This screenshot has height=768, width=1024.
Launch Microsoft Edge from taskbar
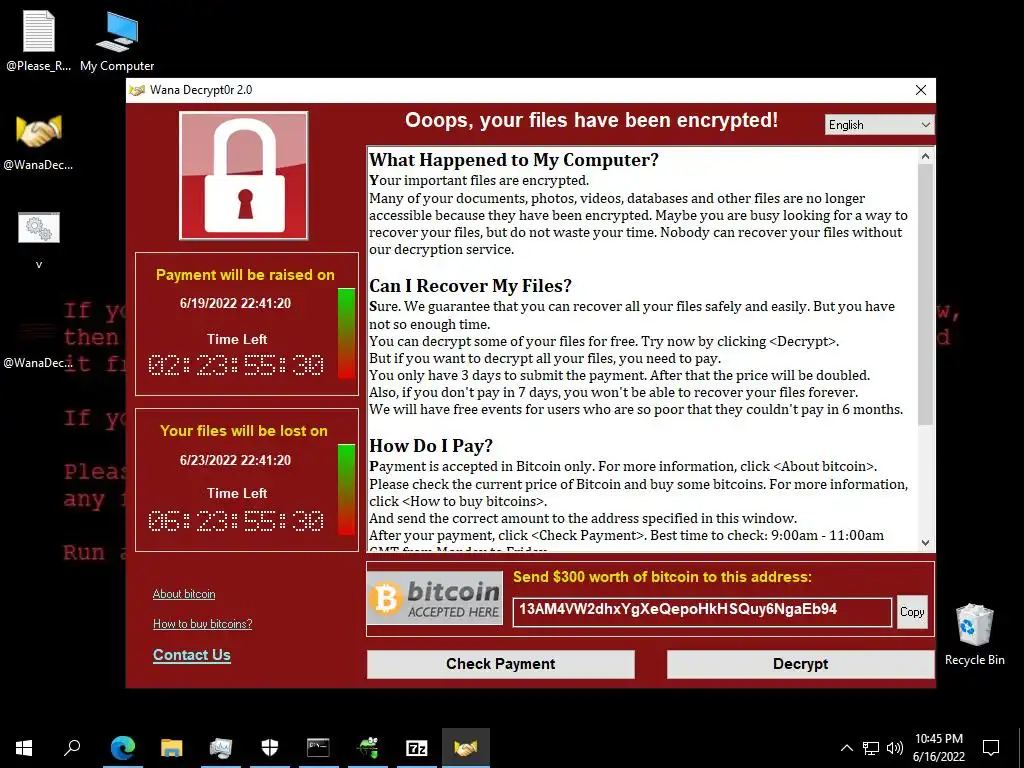[123, 748]
